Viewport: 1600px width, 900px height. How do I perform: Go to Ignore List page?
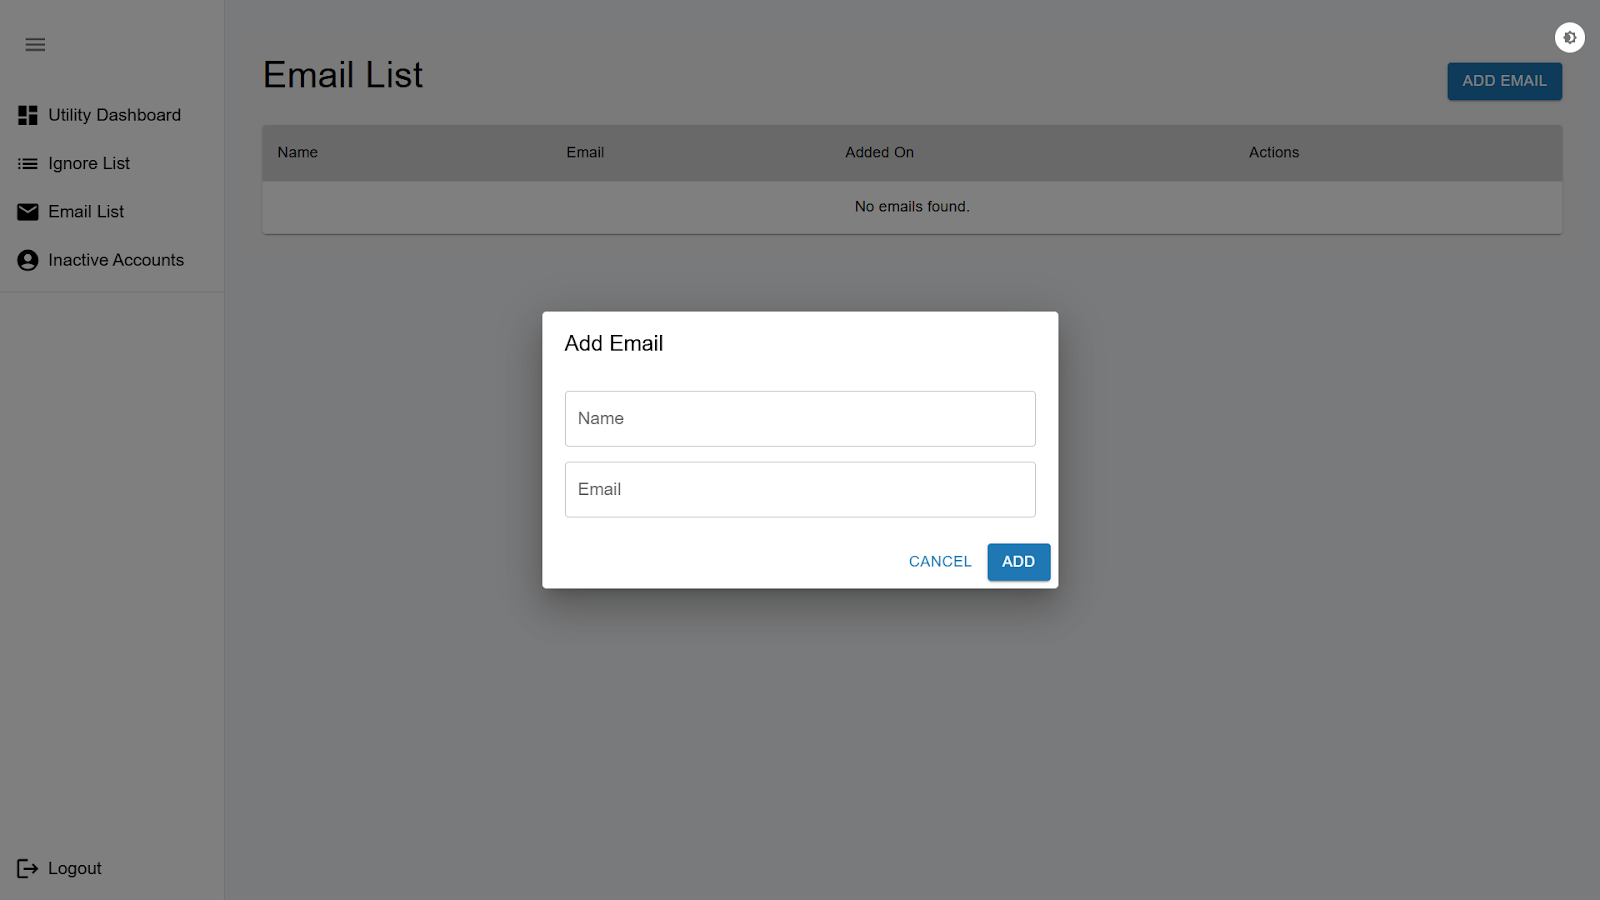89,163
